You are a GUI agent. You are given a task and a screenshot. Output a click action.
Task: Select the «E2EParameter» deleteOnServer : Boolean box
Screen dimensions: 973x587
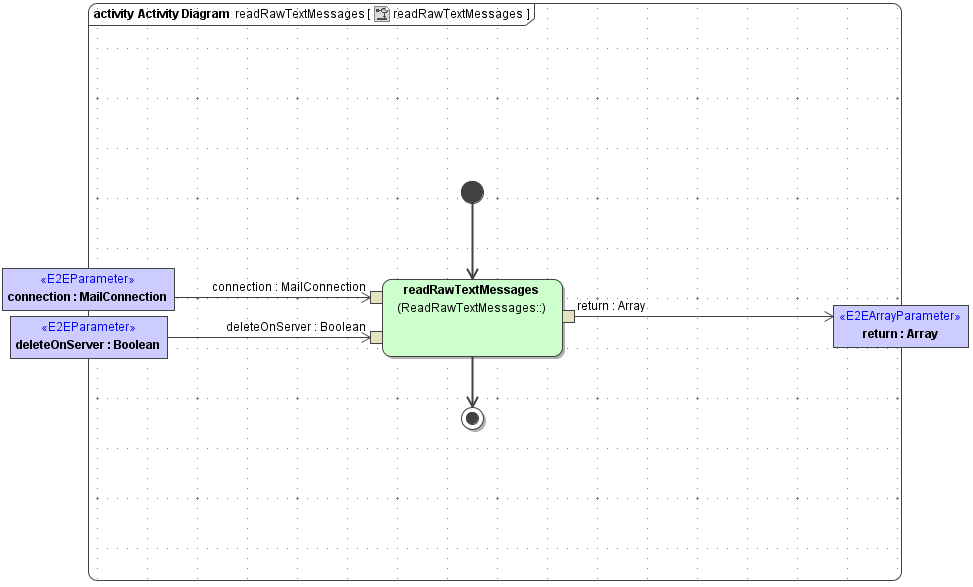point(88,336)
